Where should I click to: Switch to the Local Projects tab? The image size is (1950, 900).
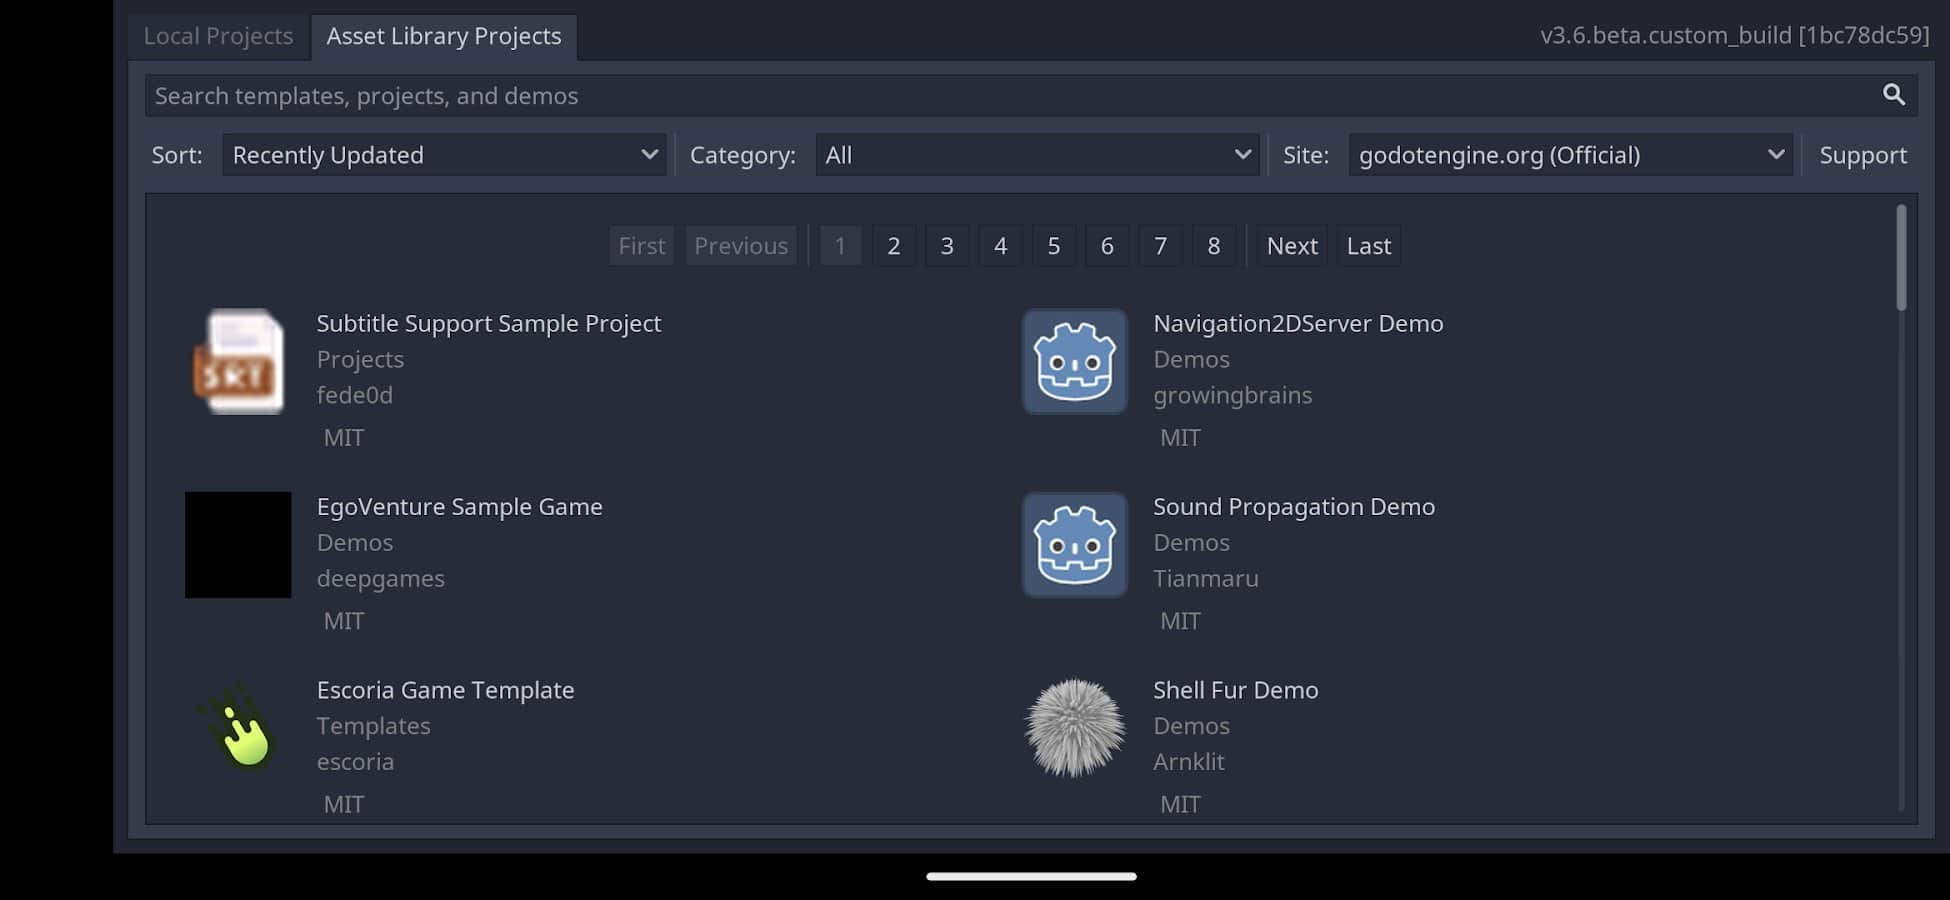218,36
